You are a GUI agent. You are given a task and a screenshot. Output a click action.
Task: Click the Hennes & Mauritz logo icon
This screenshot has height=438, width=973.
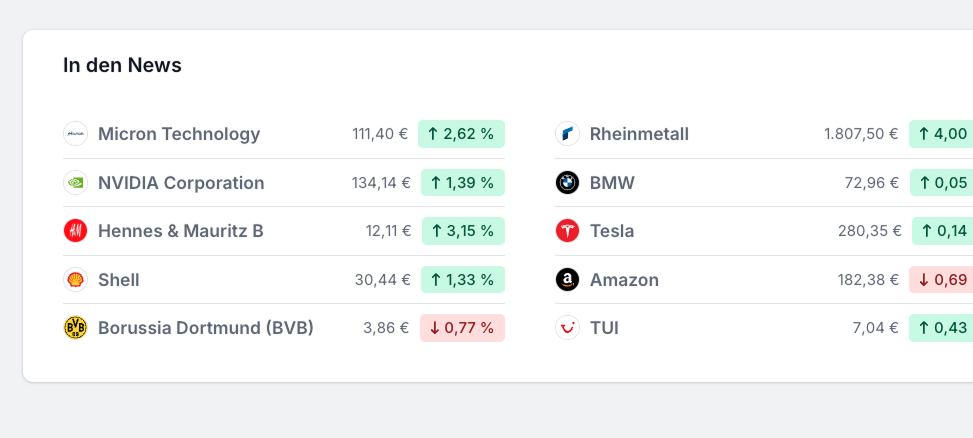coord(76,231)
